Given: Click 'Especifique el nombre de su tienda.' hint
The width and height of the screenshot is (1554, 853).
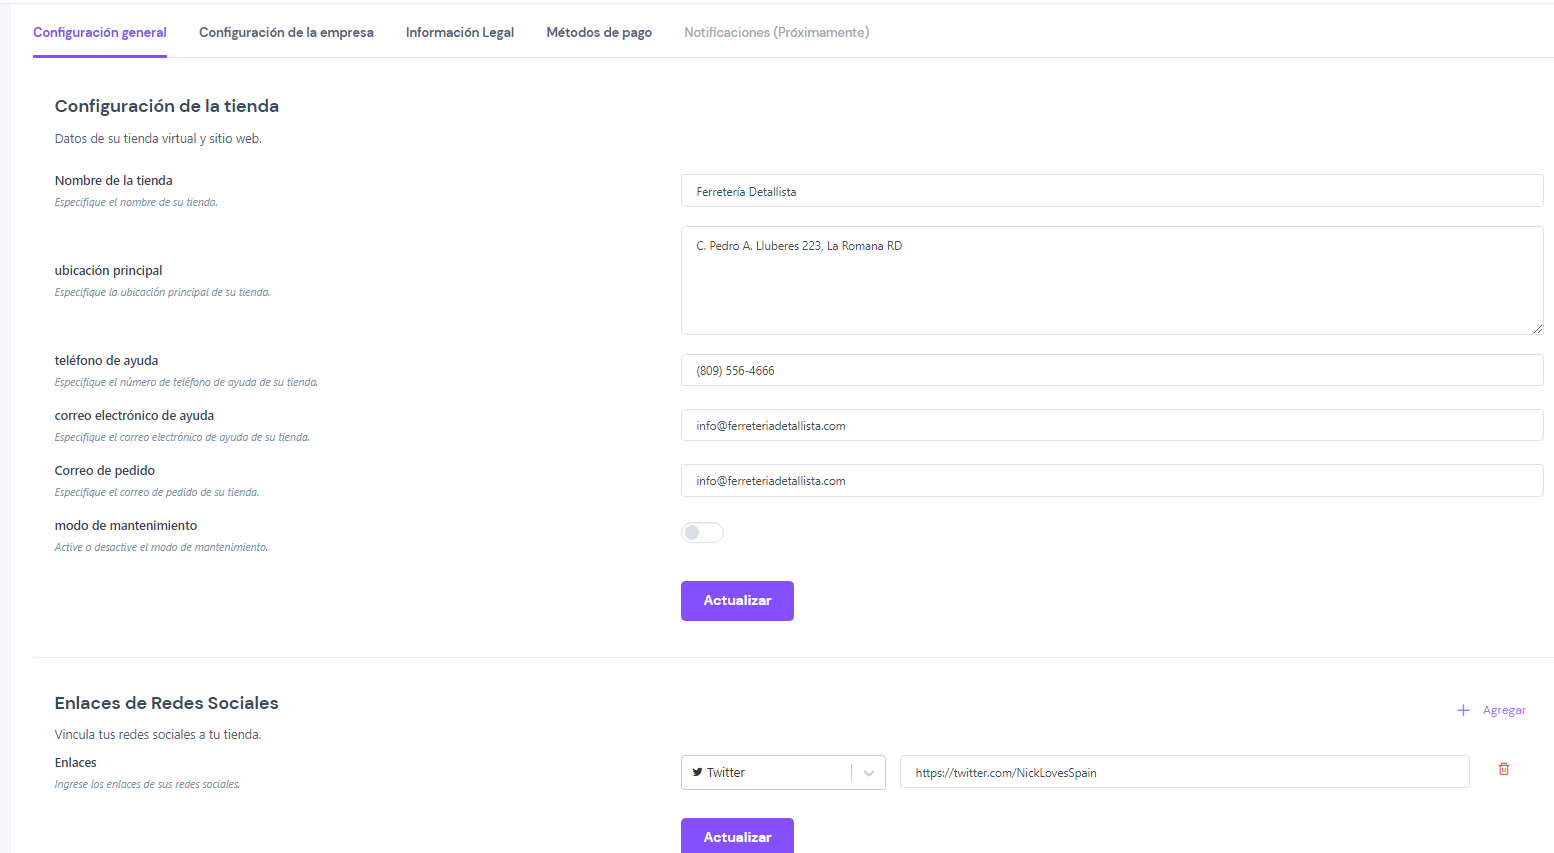Looking at the screenshot, I should click(x=136, y=202).
